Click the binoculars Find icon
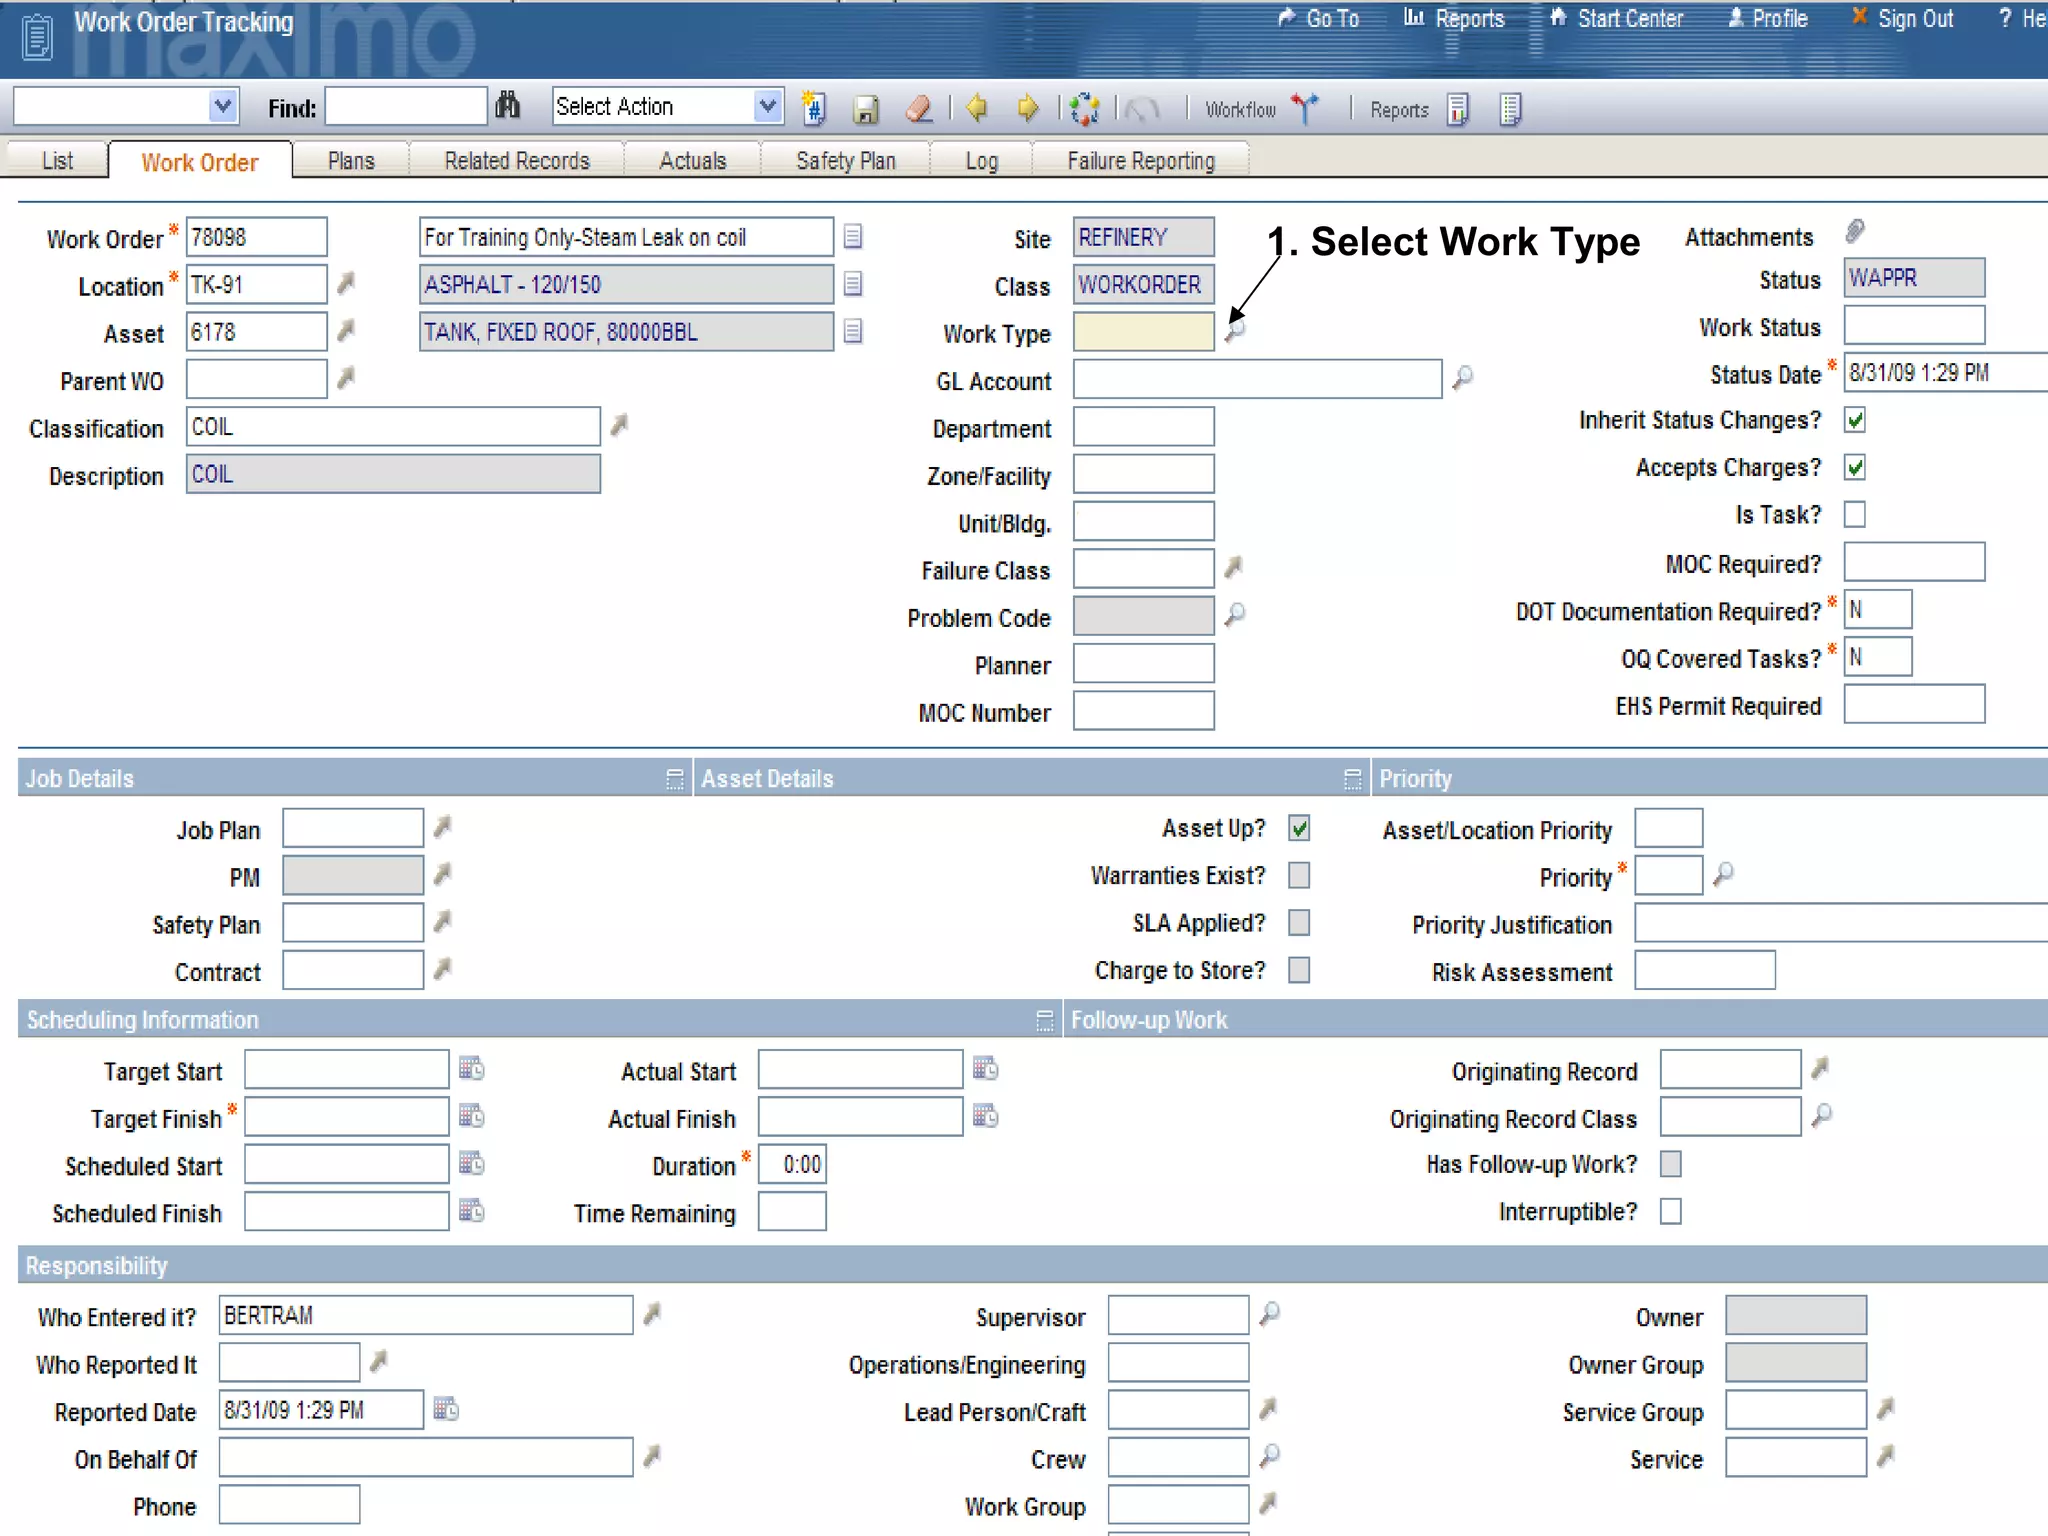 508,106
